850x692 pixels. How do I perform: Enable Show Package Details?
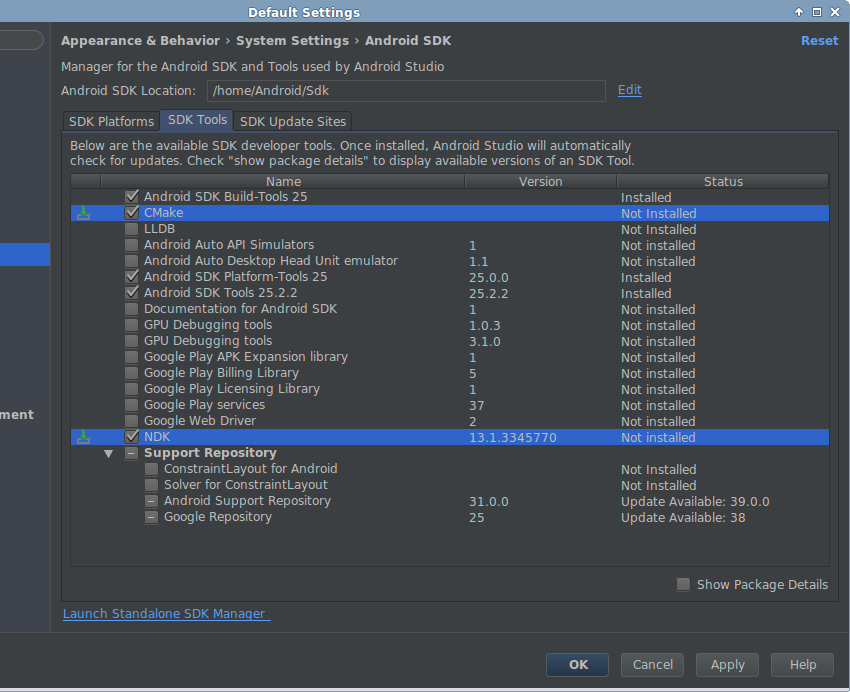coord(684,584)
